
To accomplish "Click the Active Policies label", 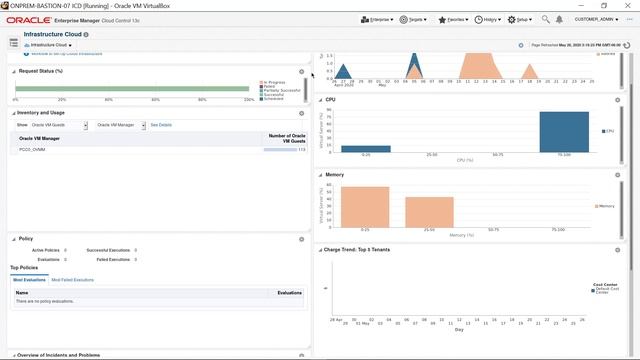I will (46, 250).
